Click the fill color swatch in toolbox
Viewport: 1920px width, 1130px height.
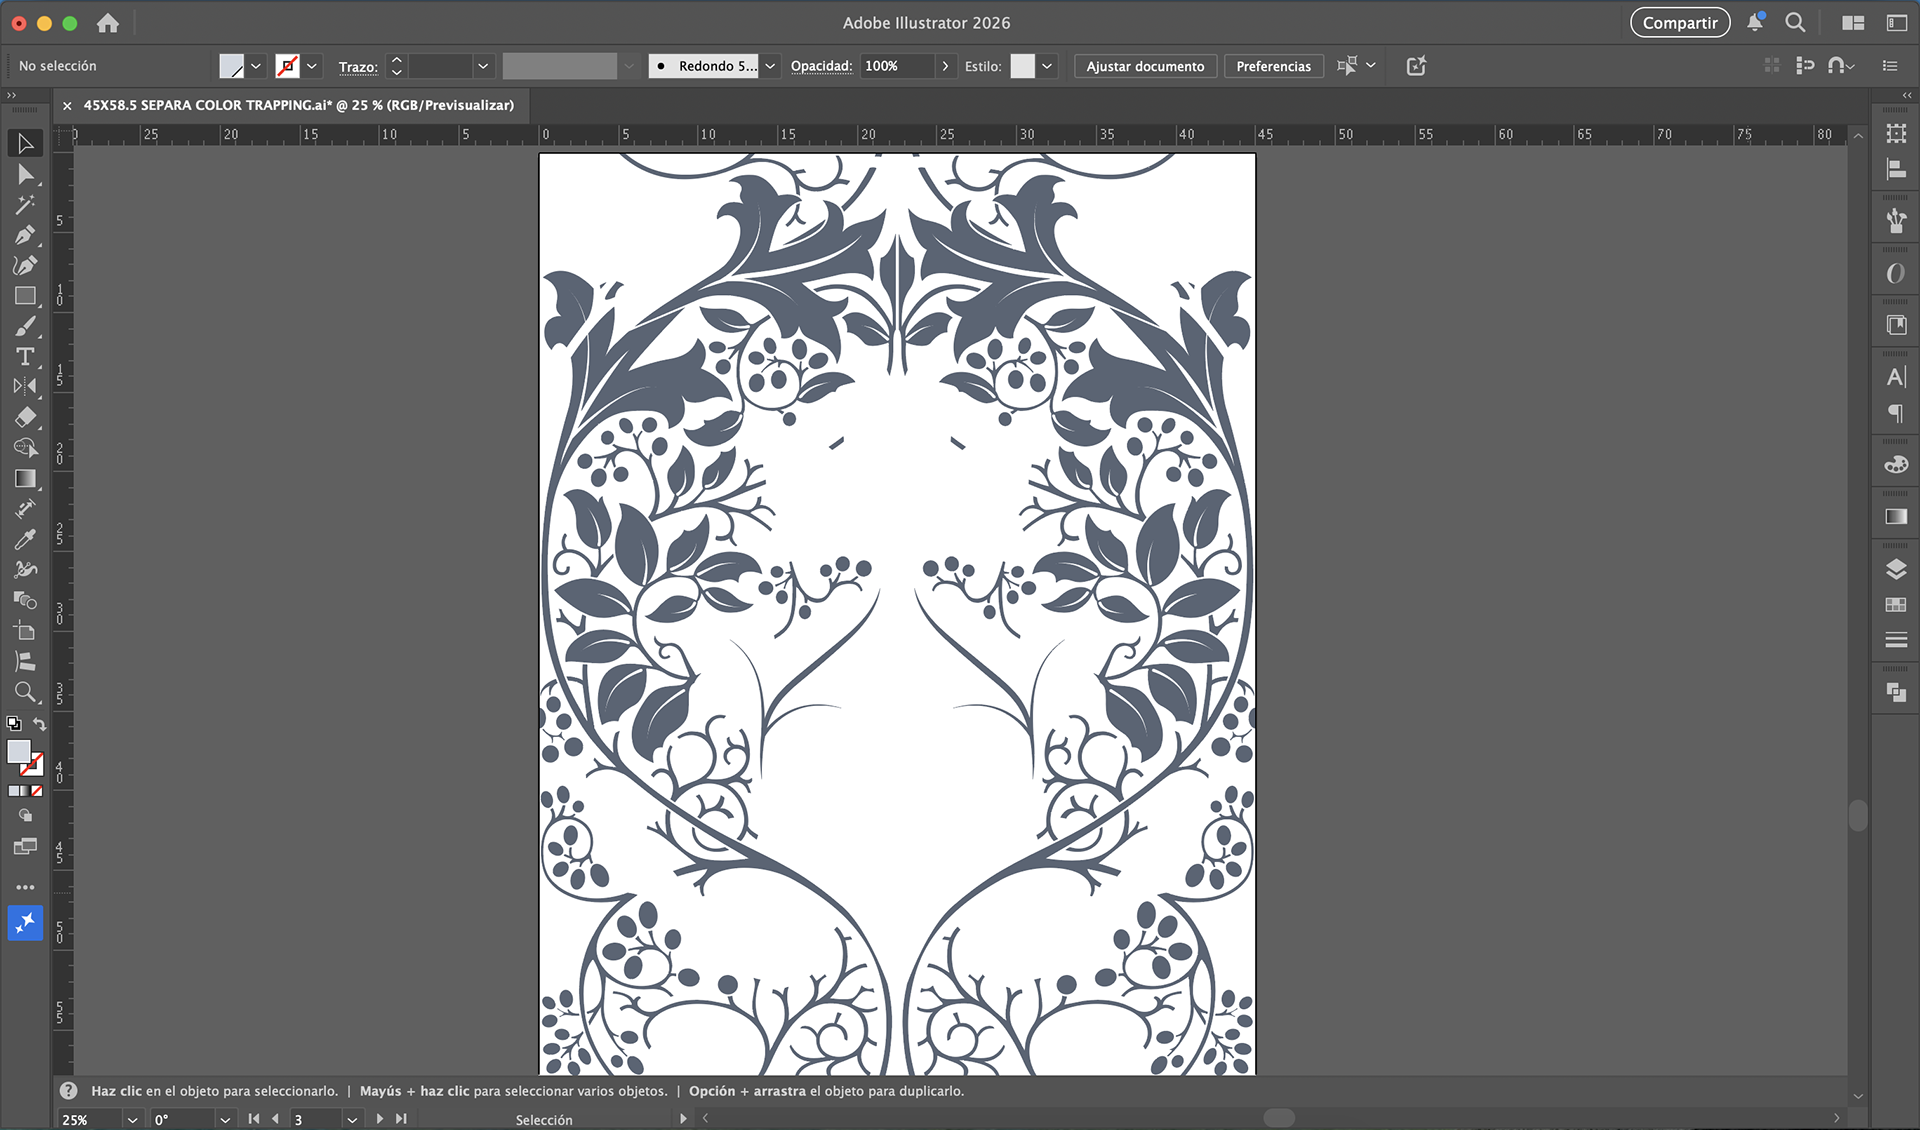tap(19, 752)
